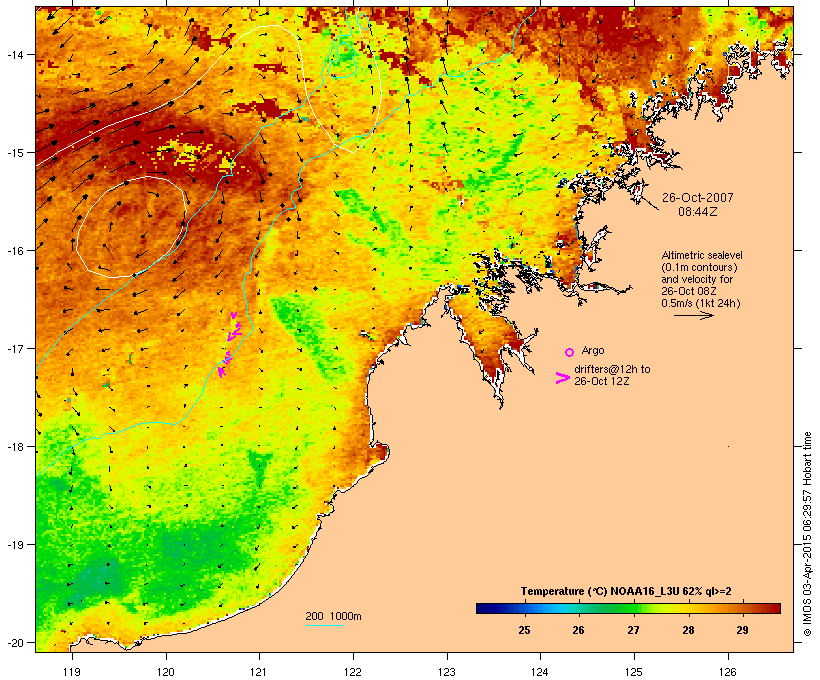The height and width of the screenshot is (680, 820).
Task: Click the longitude axis label 122
Action: tap(353, 672)
